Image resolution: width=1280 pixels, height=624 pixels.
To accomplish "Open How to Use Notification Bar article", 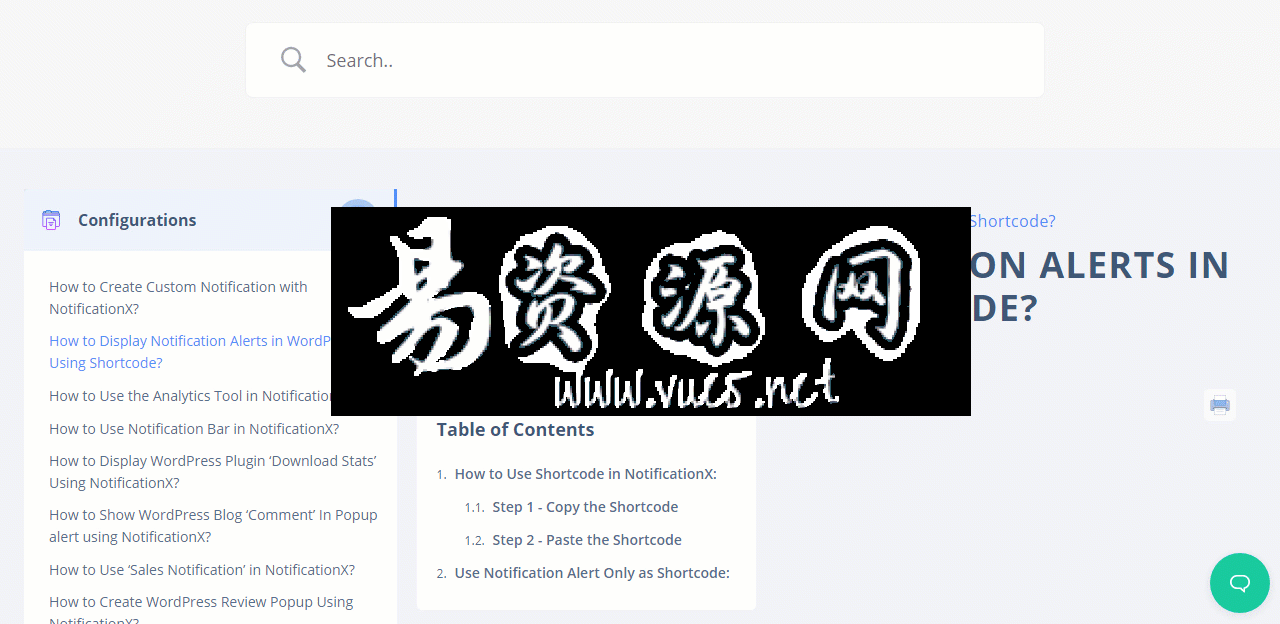I will click(x=194, y=429).
